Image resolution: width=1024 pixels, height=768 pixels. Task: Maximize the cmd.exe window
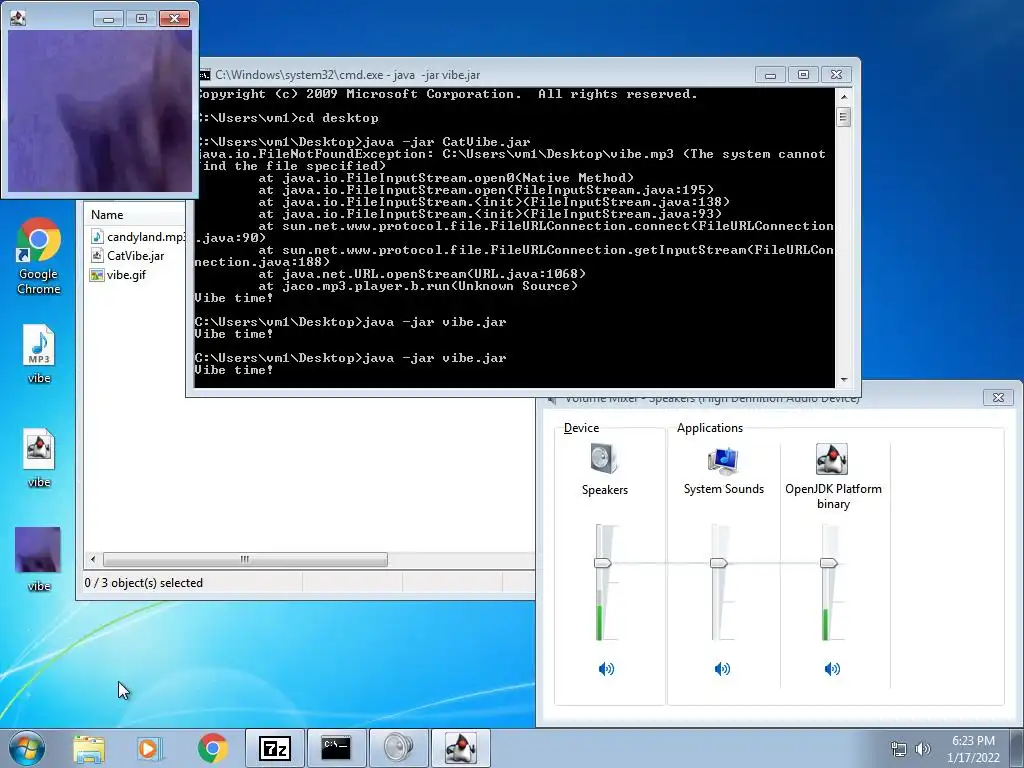click(803, 75)
